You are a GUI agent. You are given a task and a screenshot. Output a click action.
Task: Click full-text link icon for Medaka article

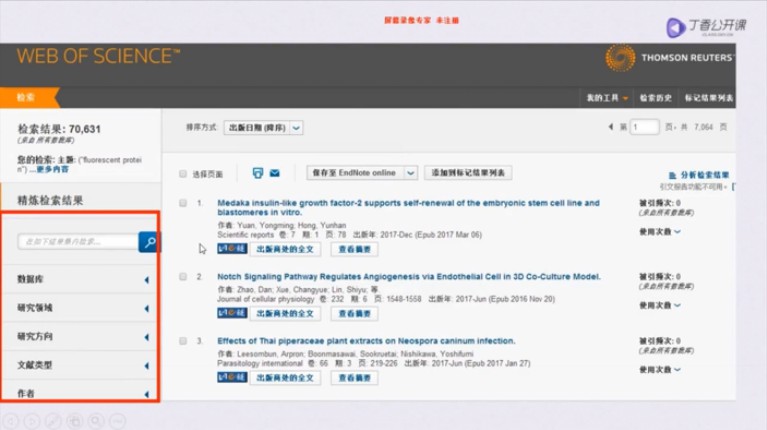point(232,249)
